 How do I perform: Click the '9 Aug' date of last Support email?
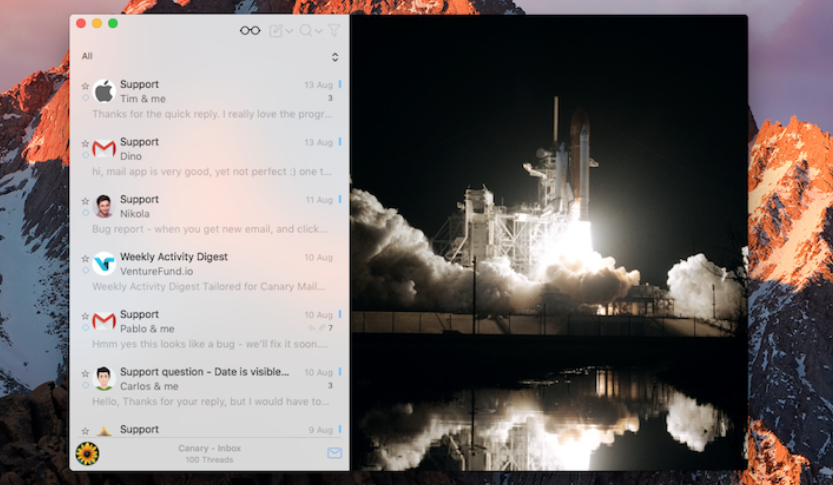click(320, 430)
